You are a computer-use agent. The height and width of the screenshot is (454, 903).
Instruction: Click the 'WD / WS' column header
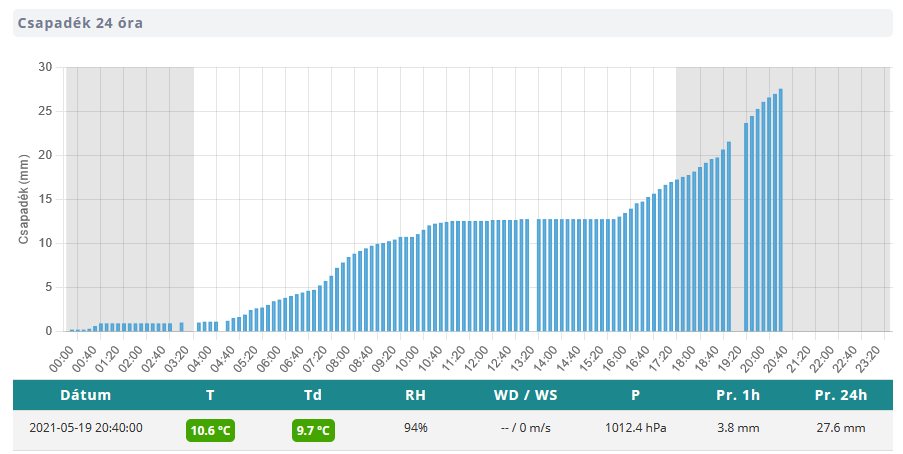click(526, 395)
